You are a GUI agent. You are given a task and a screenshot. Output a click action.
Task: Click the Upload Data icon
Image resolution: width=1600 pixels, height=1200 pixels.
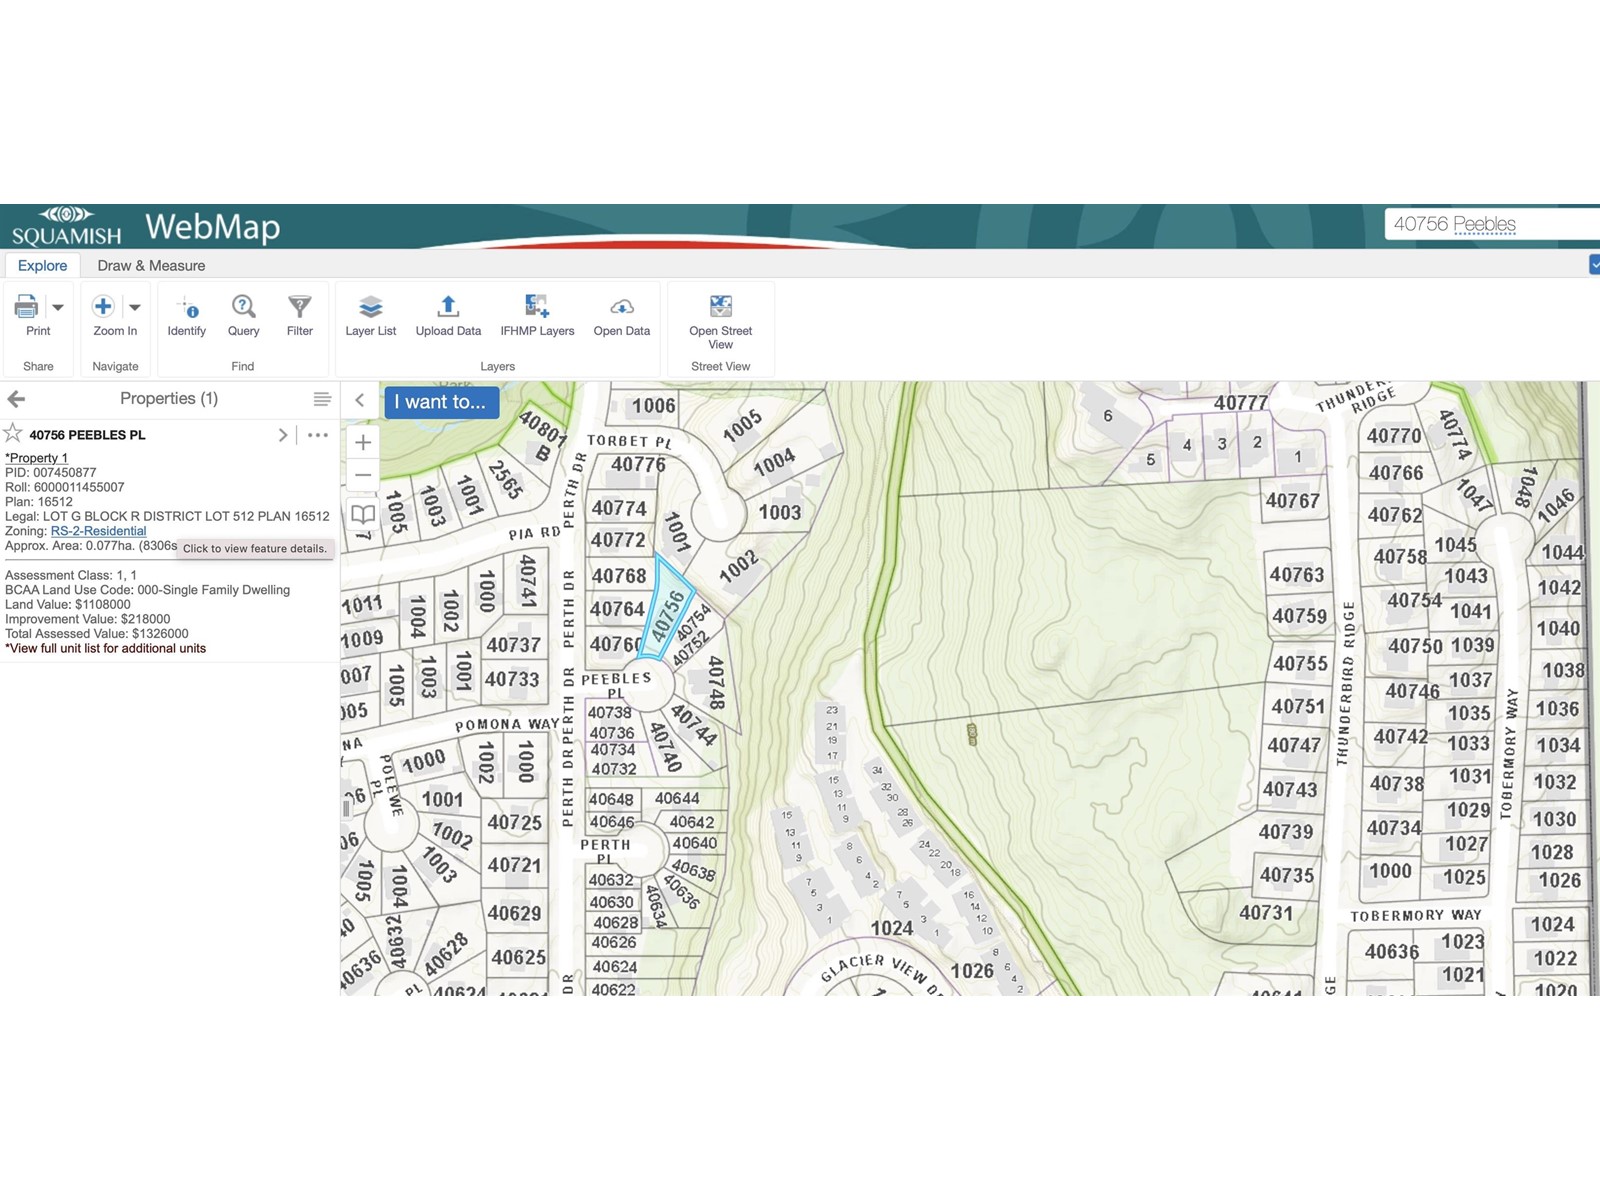click(x=448, y=307)
